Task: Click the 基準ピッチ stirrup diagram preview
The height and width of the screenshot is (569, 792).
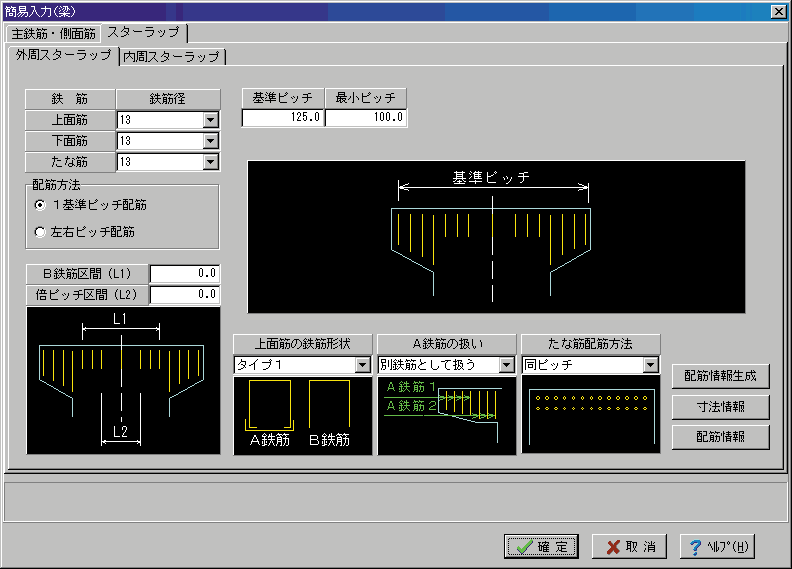Action: click(x=496, y=236)
